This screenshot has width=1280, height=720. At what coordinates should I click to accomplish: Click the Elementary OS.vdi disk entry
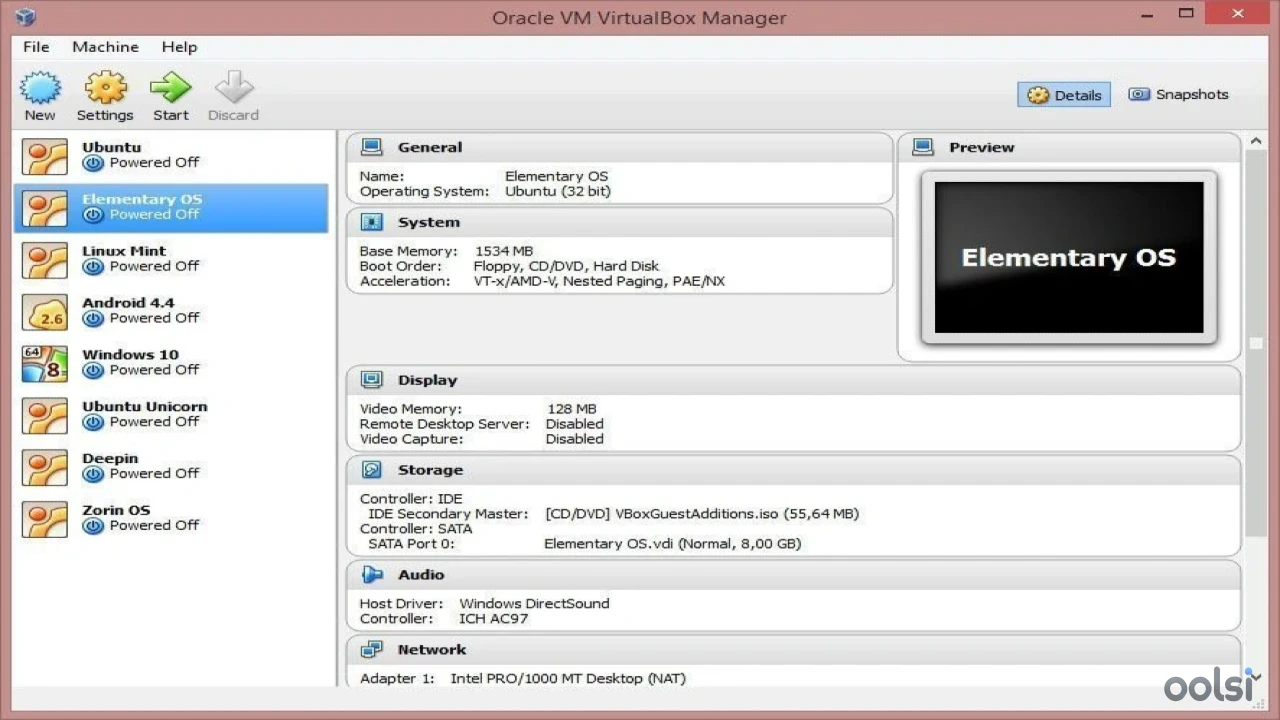pos(672,544)
